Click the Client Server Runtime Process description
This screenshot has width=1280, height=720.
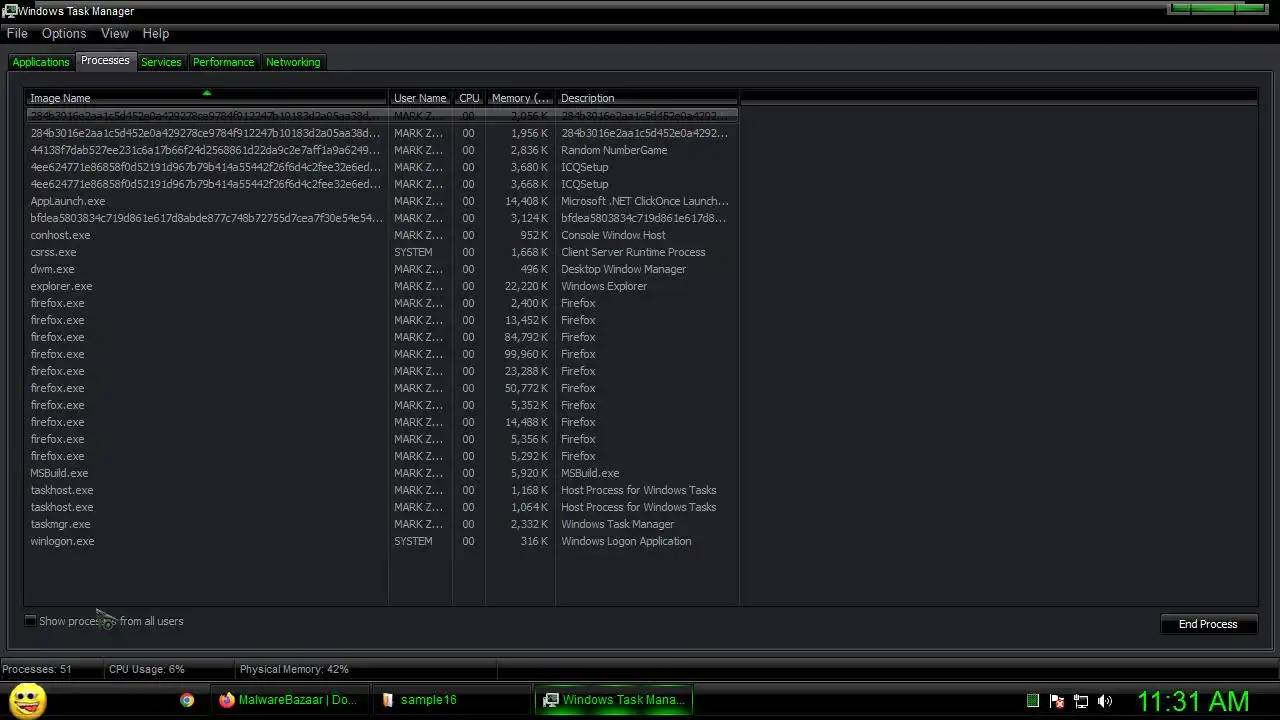(633, 252)
